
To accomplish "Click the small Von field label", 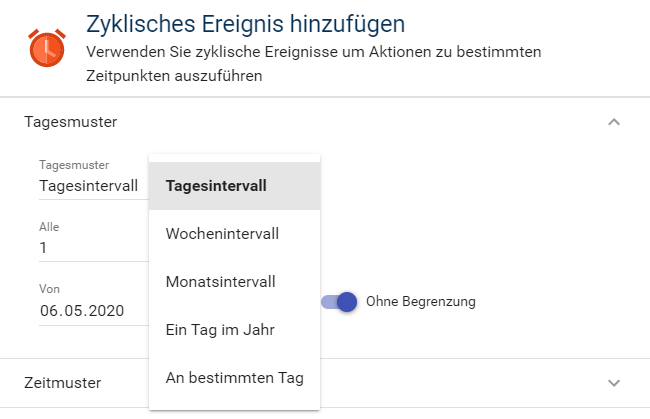I will tap(50, 289).
